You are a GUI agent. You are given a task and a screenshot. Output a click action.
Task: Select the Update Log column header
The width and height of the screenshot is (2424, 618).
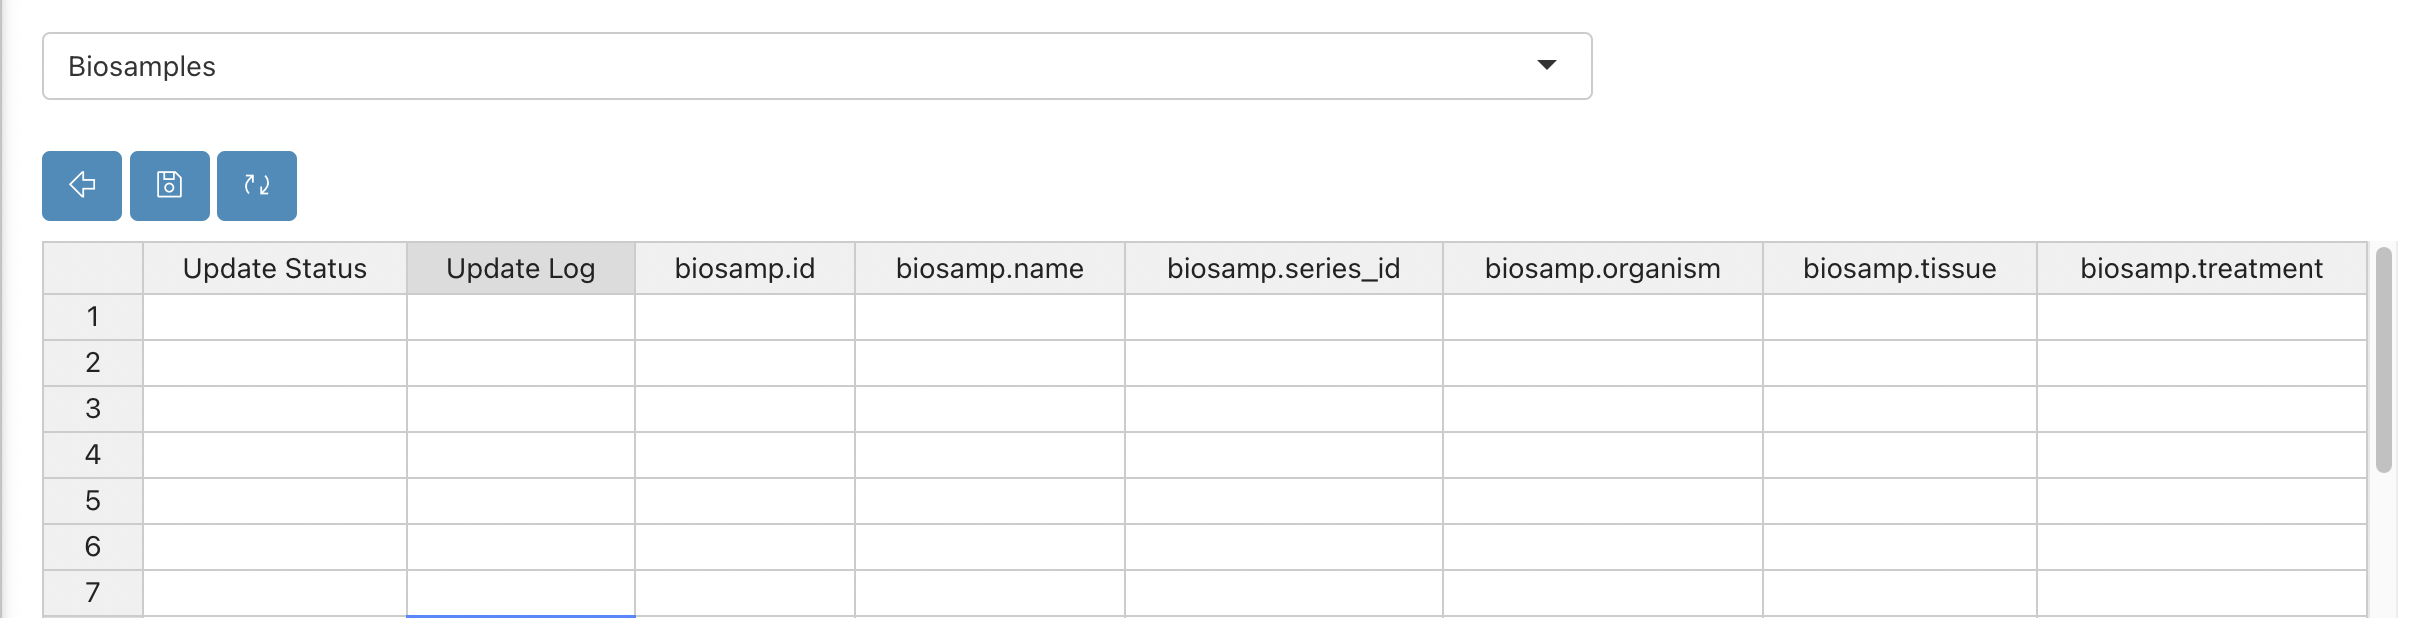(x=521, y=268)
